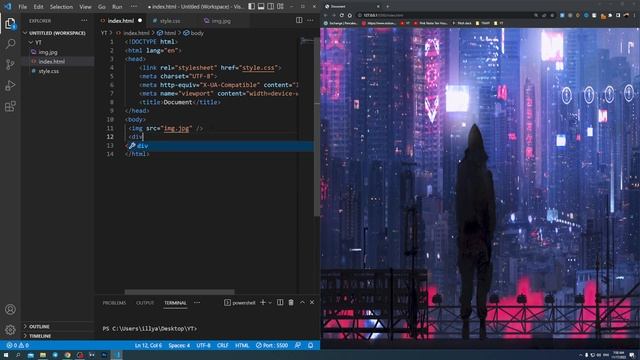Image resolution: width=640 pixels, height=360 pixels.
Task: Click the Explorer panel ellipsis actions
Action: (84, 20)
